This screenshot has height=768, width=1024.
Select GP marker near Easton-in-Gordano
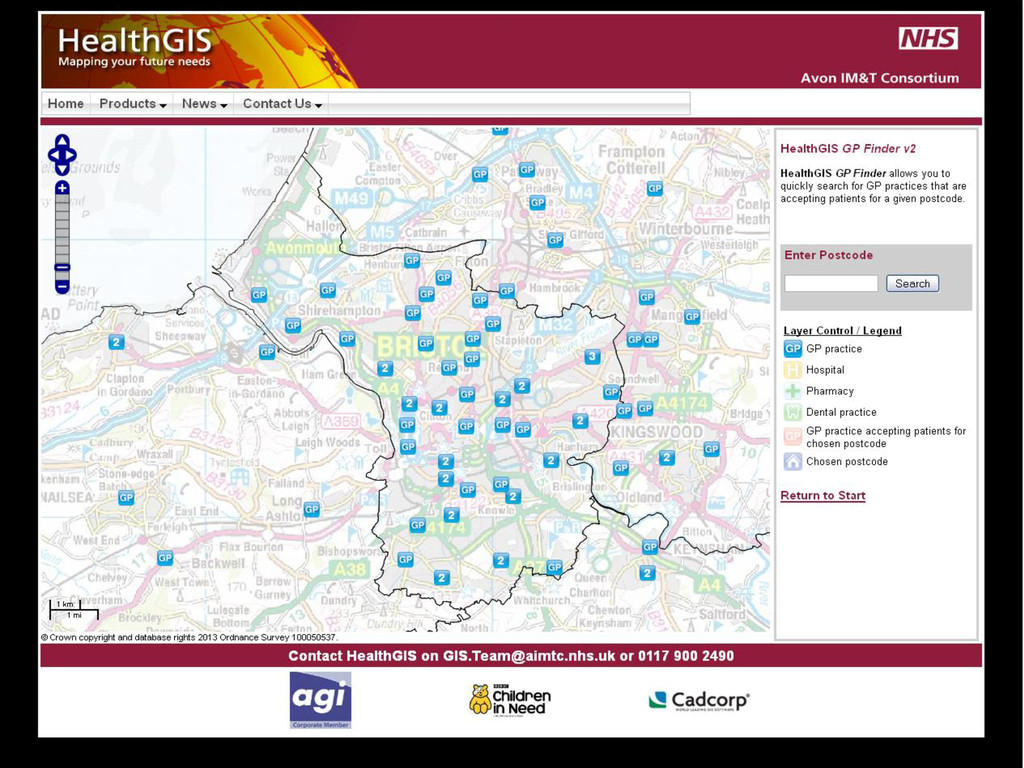267,352
